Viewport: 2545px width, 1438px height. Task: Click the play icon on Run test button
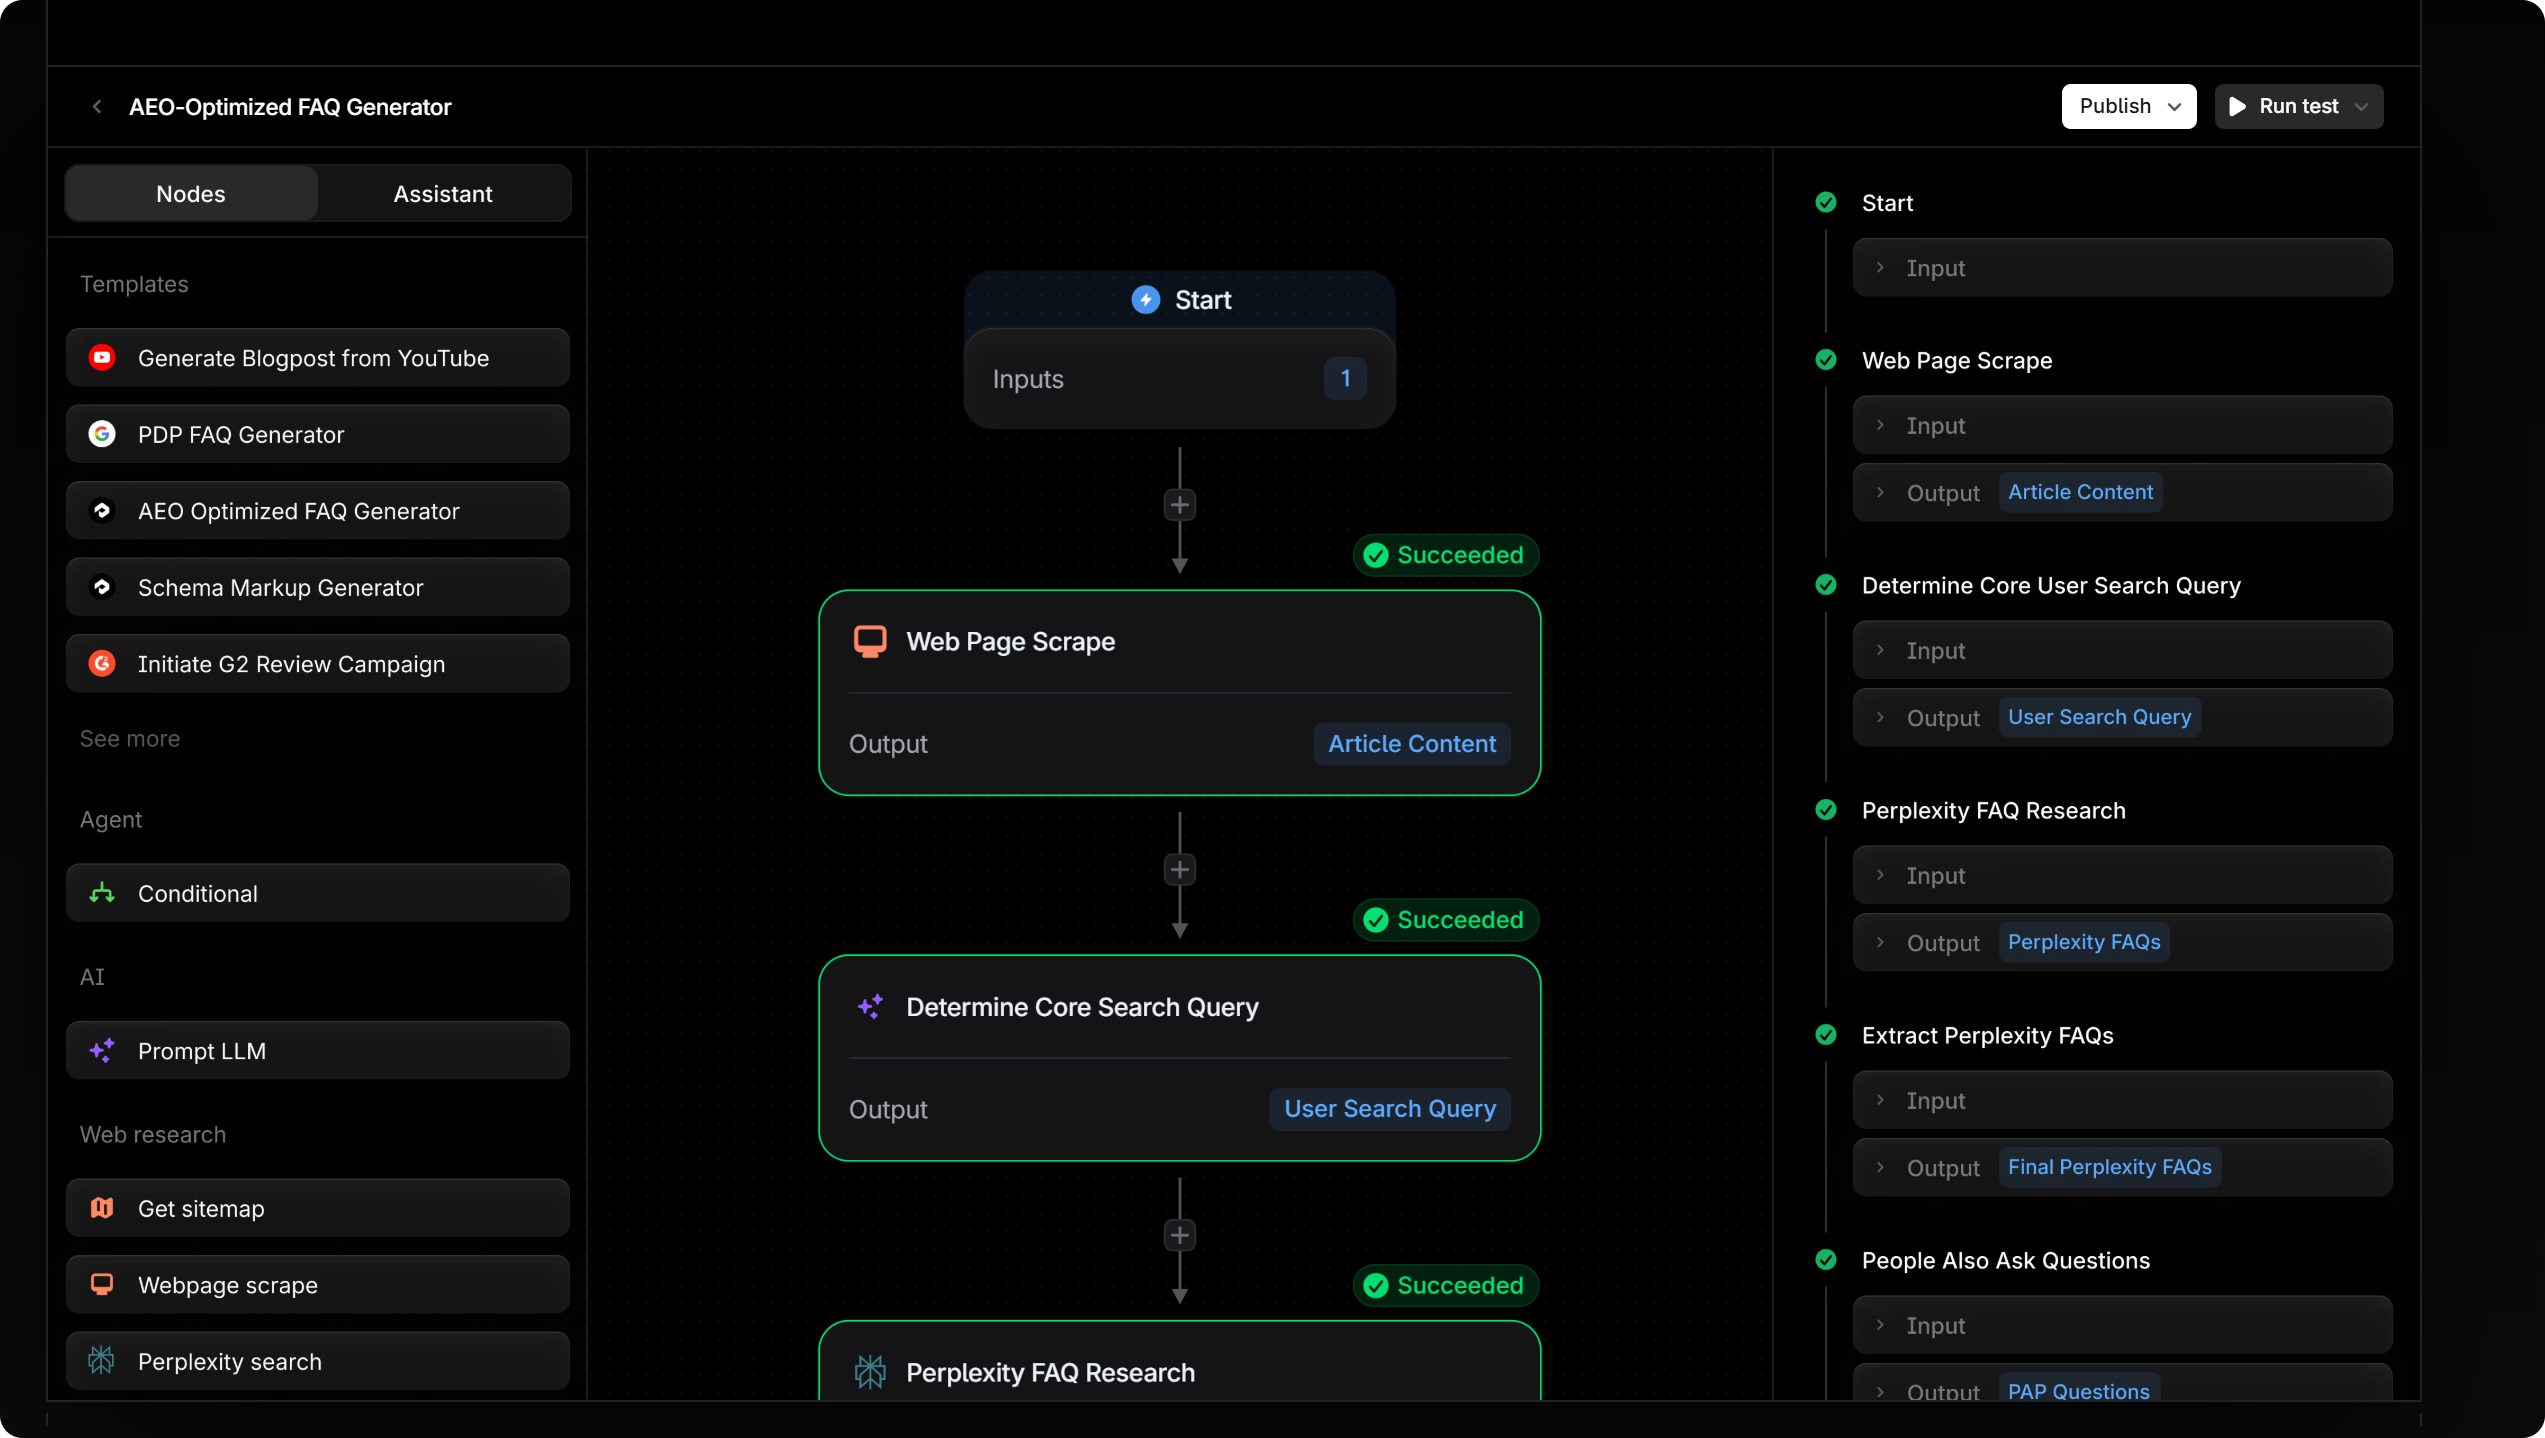(2238, 106)
